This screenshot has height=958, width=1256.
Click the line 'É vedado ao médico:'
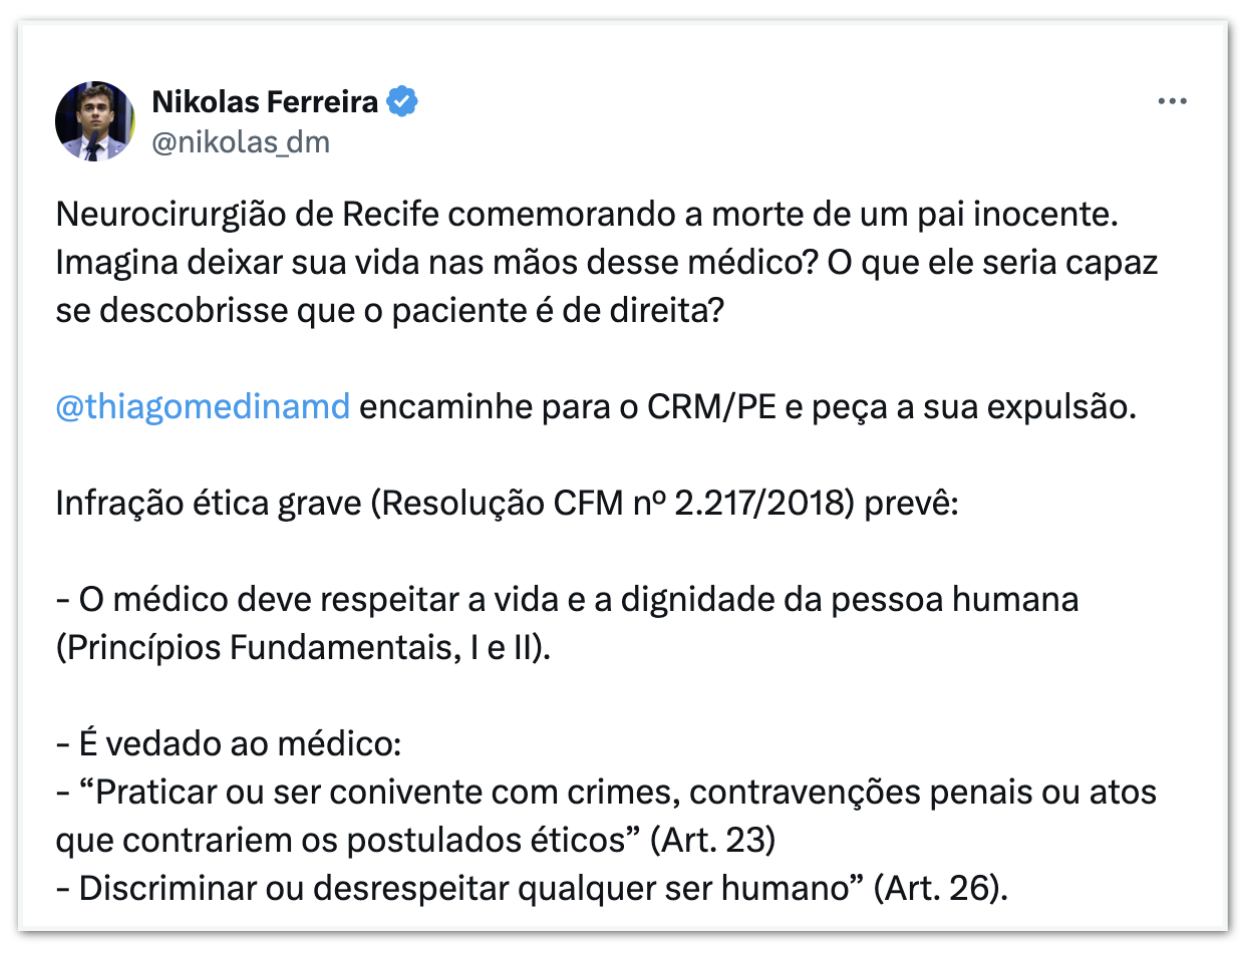coord(240,743)
